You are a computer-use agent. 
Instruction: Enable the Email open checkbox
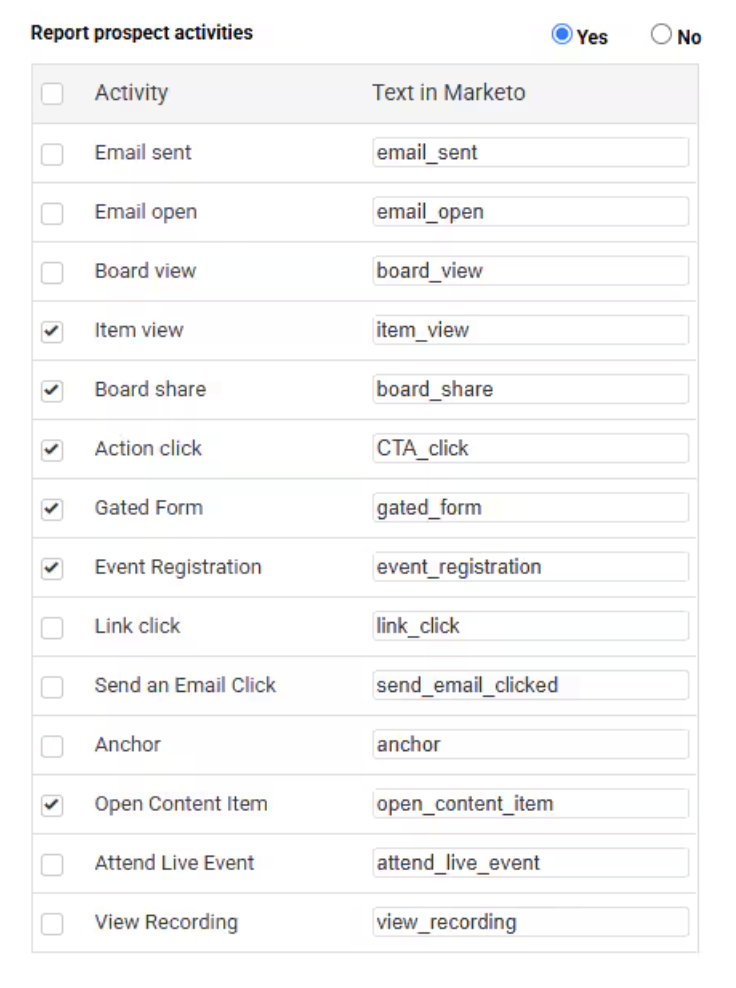point(52,213)
